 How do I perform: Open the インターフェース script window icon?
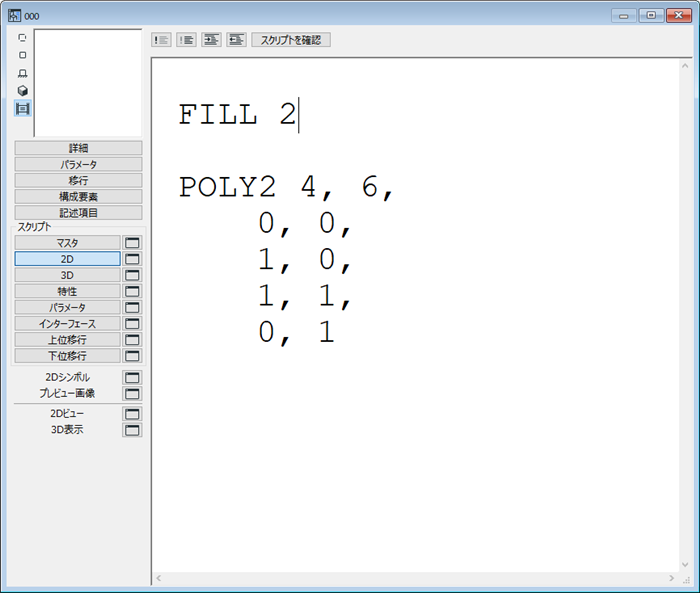coord(132,324)
